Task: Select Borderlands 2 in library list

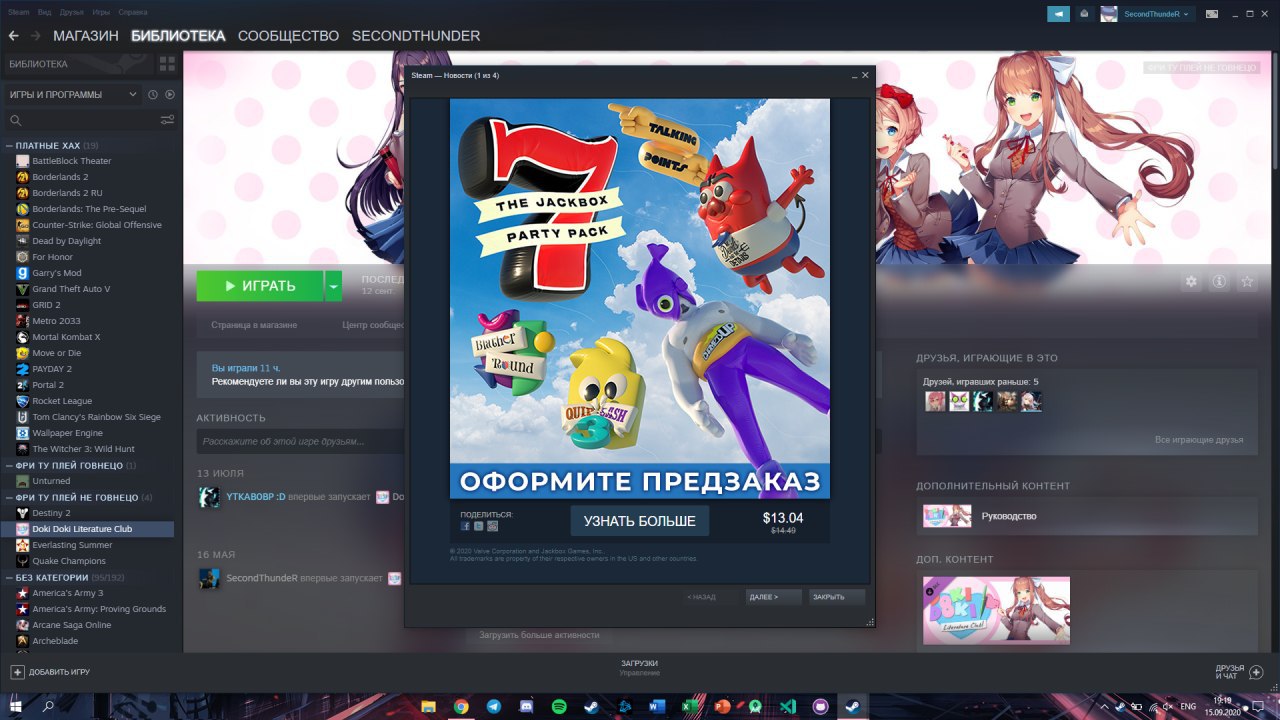Action: (60, 177)
